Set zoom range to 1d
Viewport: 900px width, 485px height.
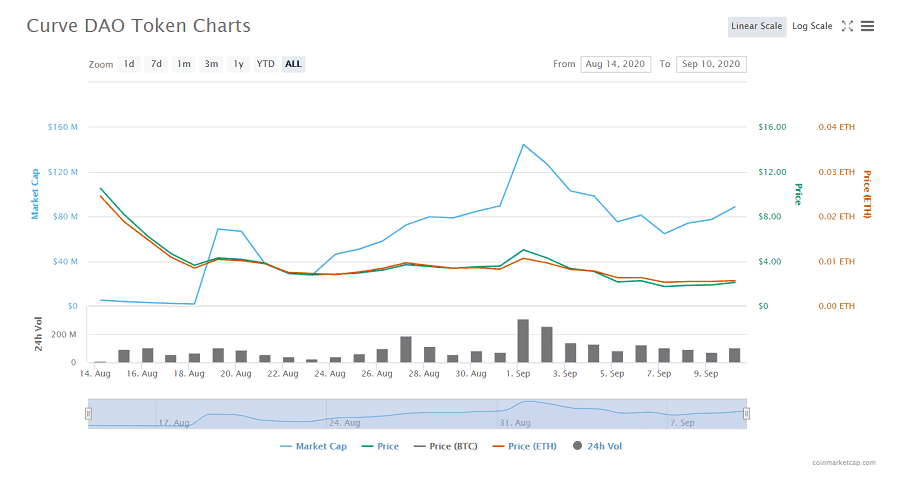(x=129, y=64)
